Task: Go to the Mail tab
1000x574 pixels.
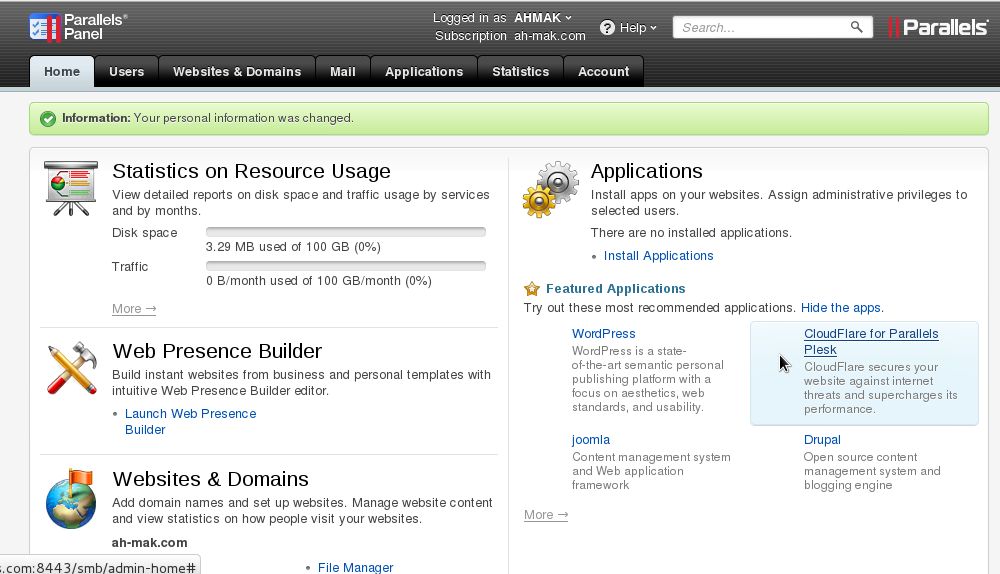Action: 342,71
